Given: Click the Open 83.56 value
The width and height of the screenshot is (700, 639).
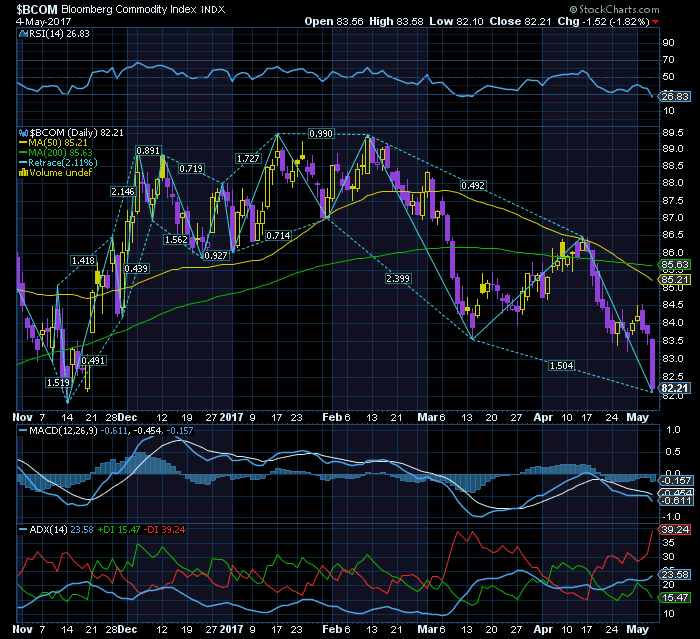Looking at the screenshot, I should click(333, 21).
